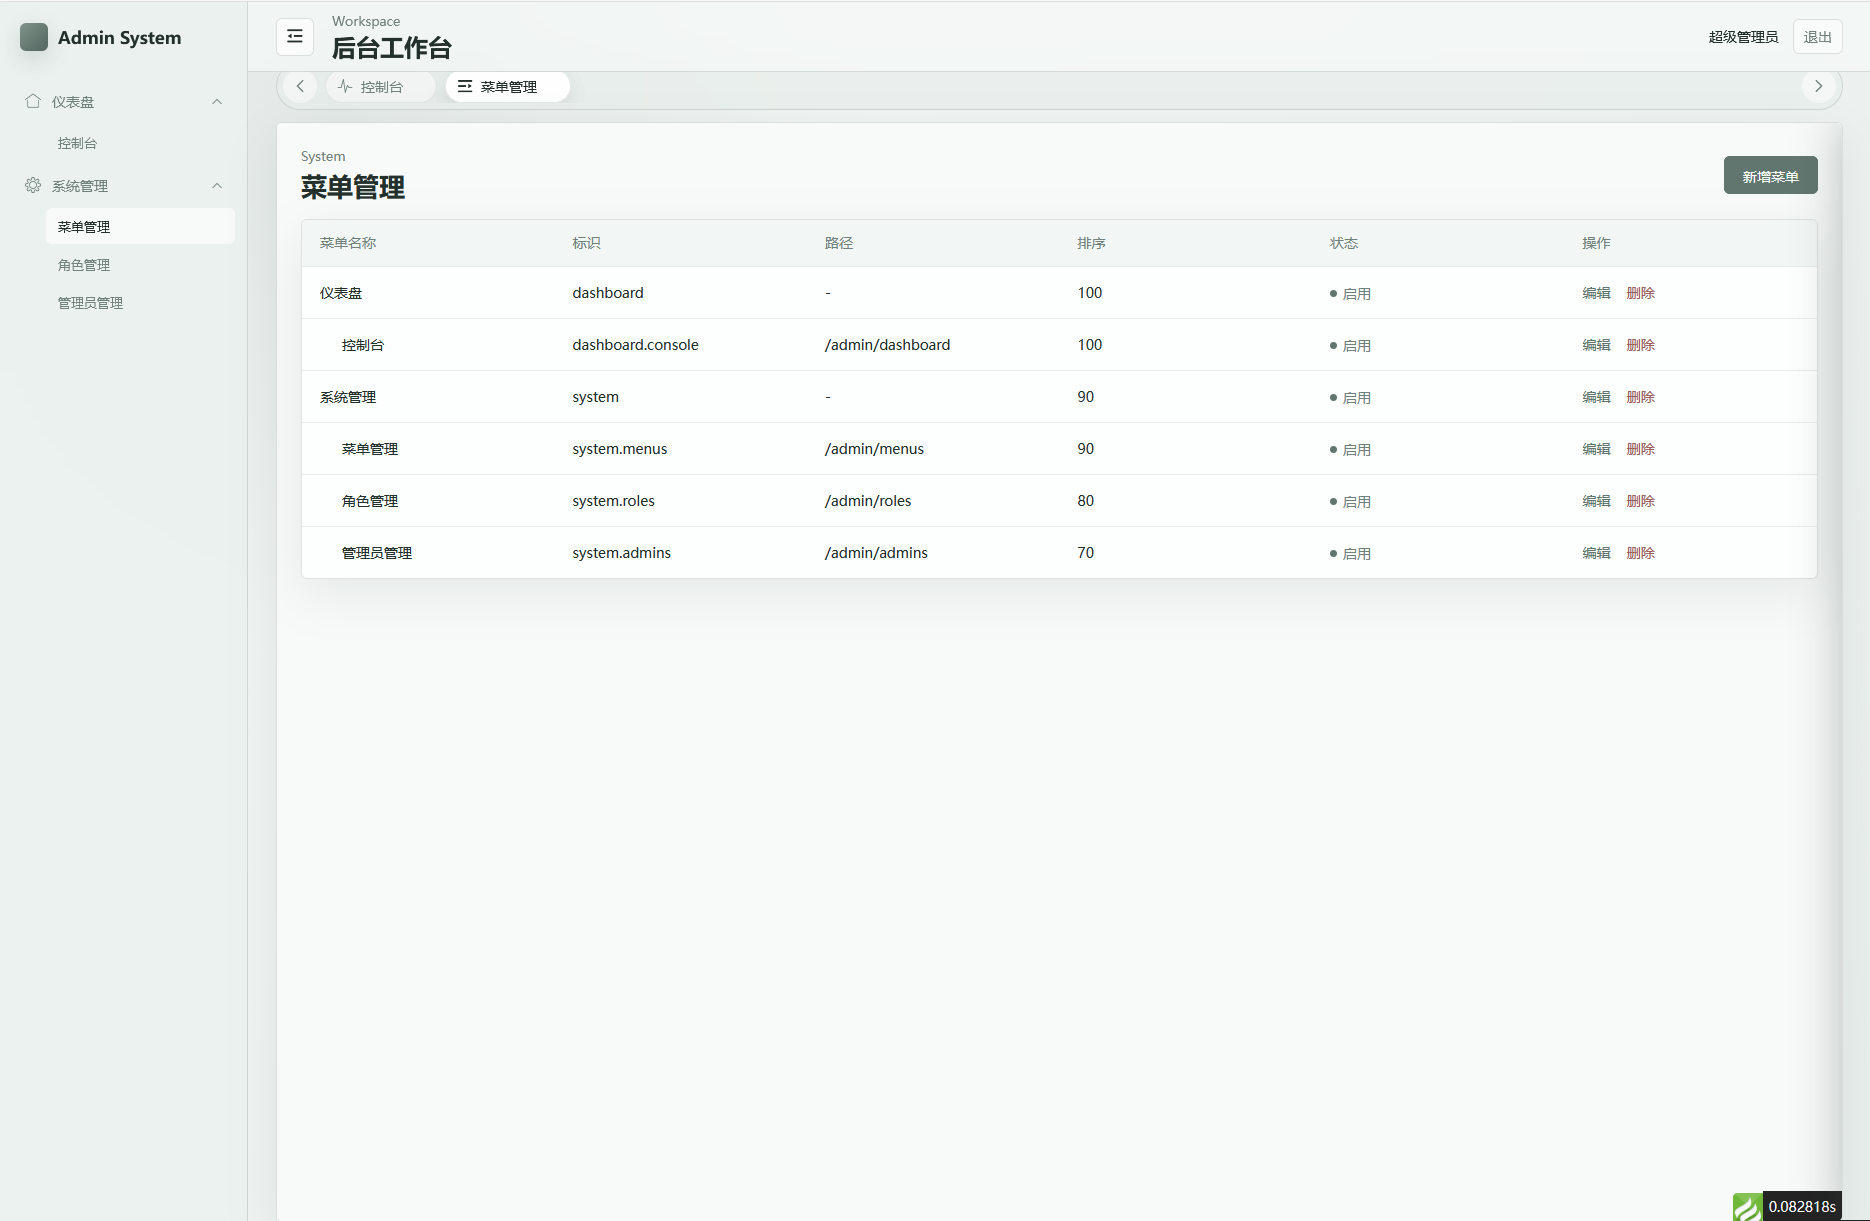Collapse the 系统管理 sidebar group chevron

click(217, 185)
